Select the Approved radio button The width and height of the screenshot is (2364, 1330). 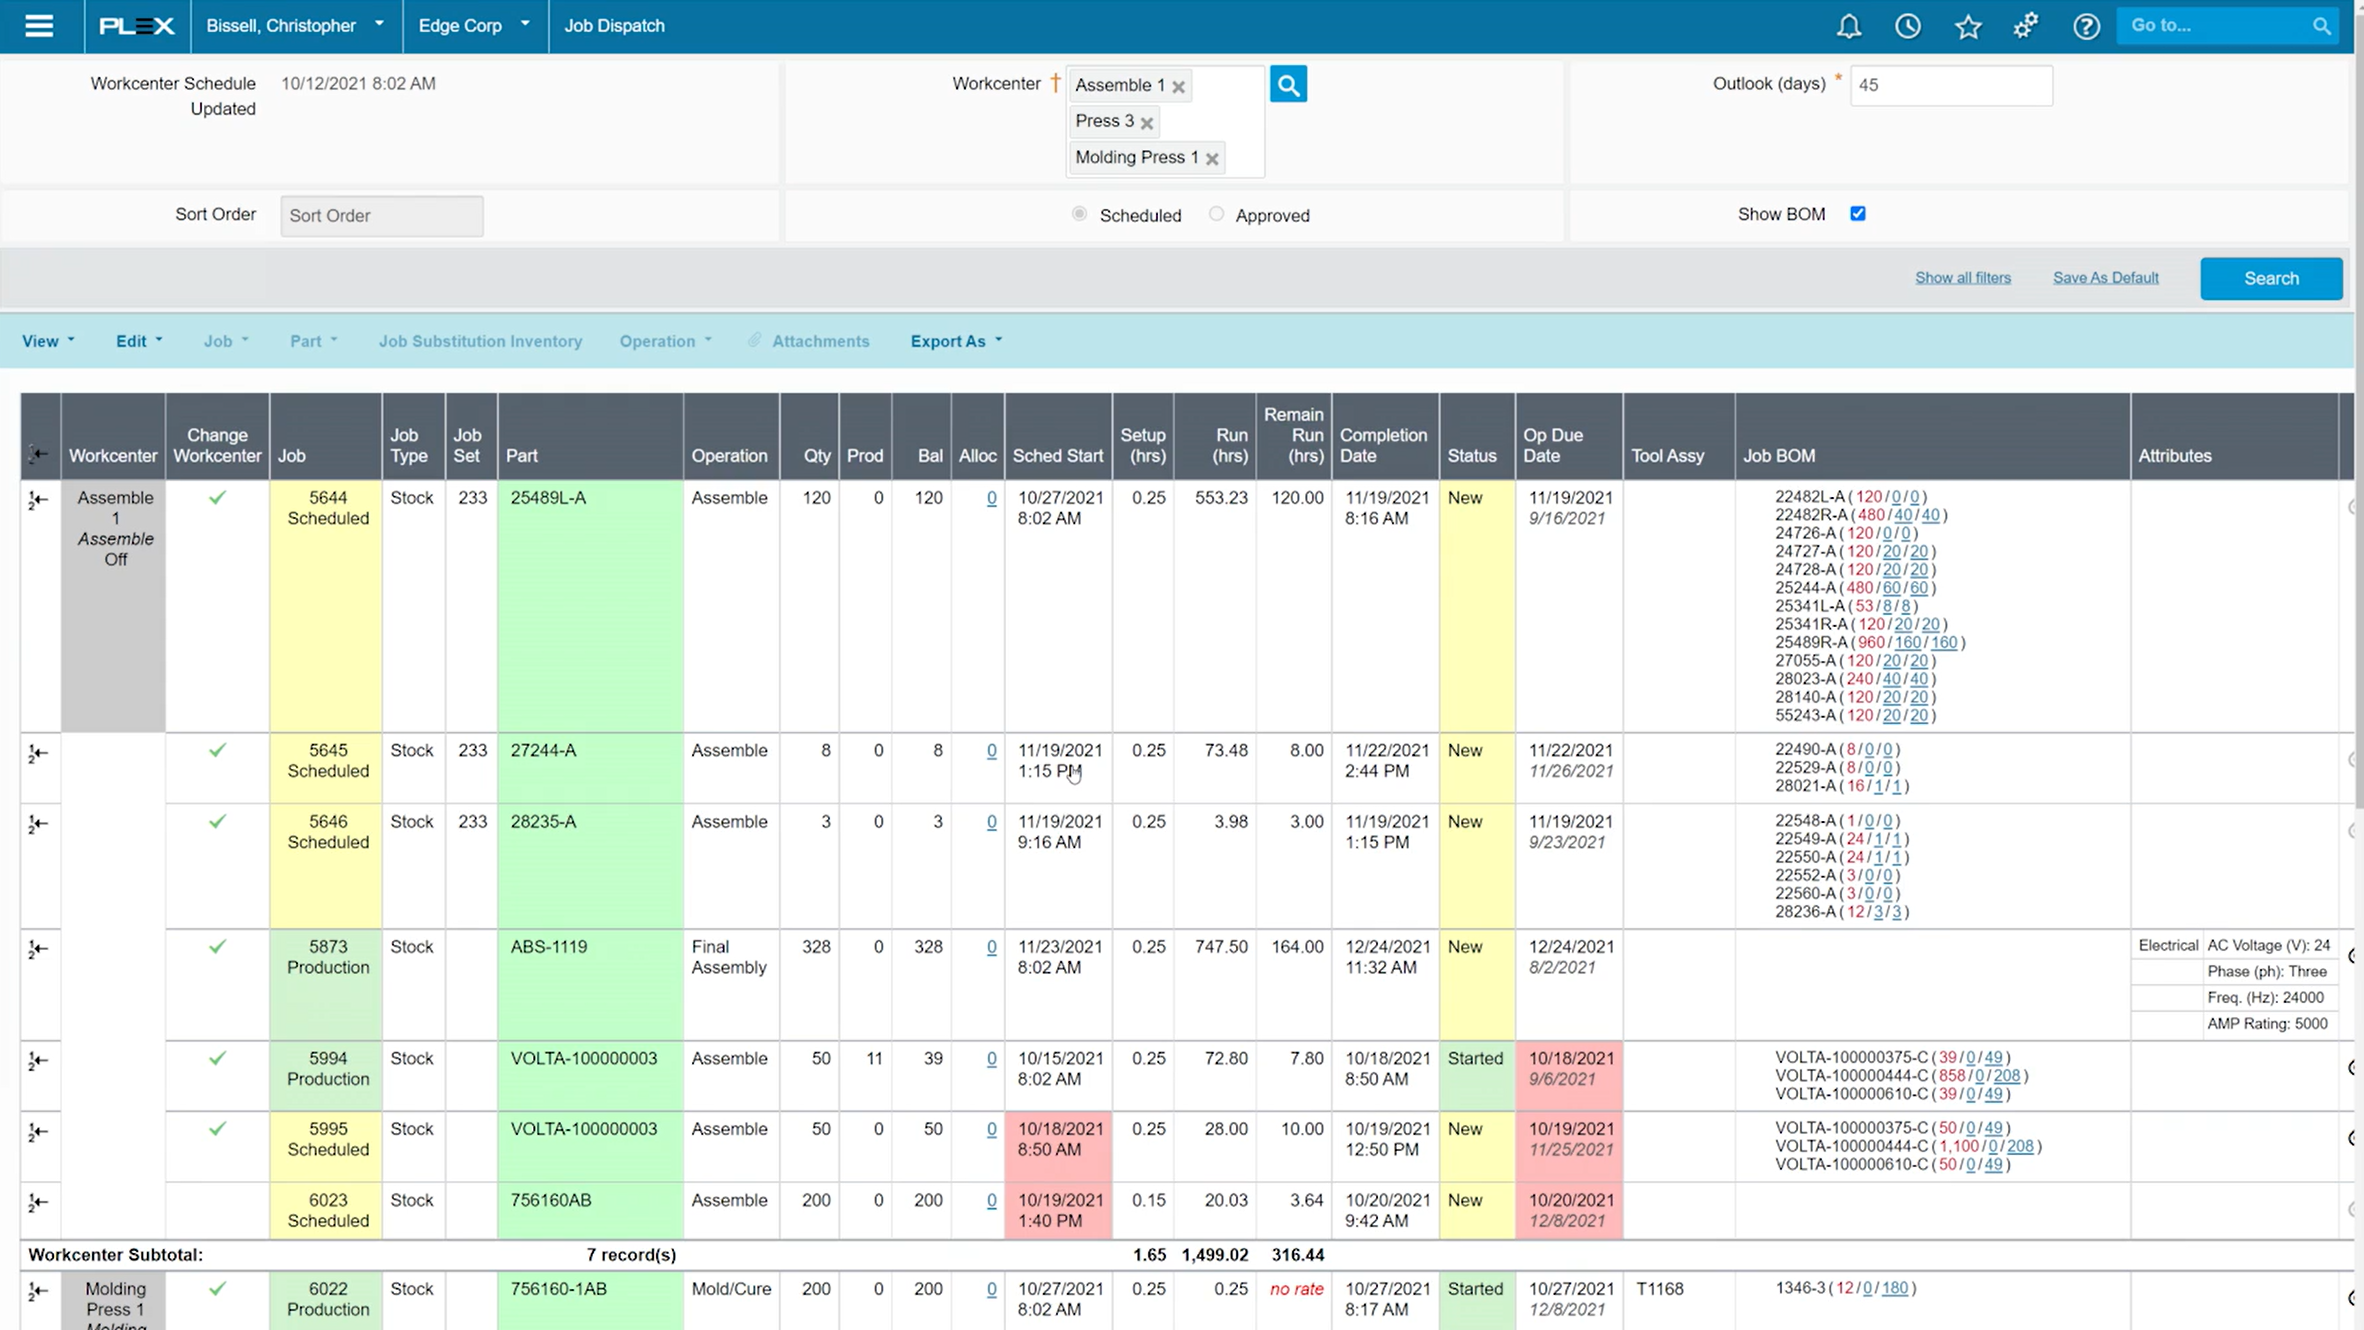(1216, 214)
